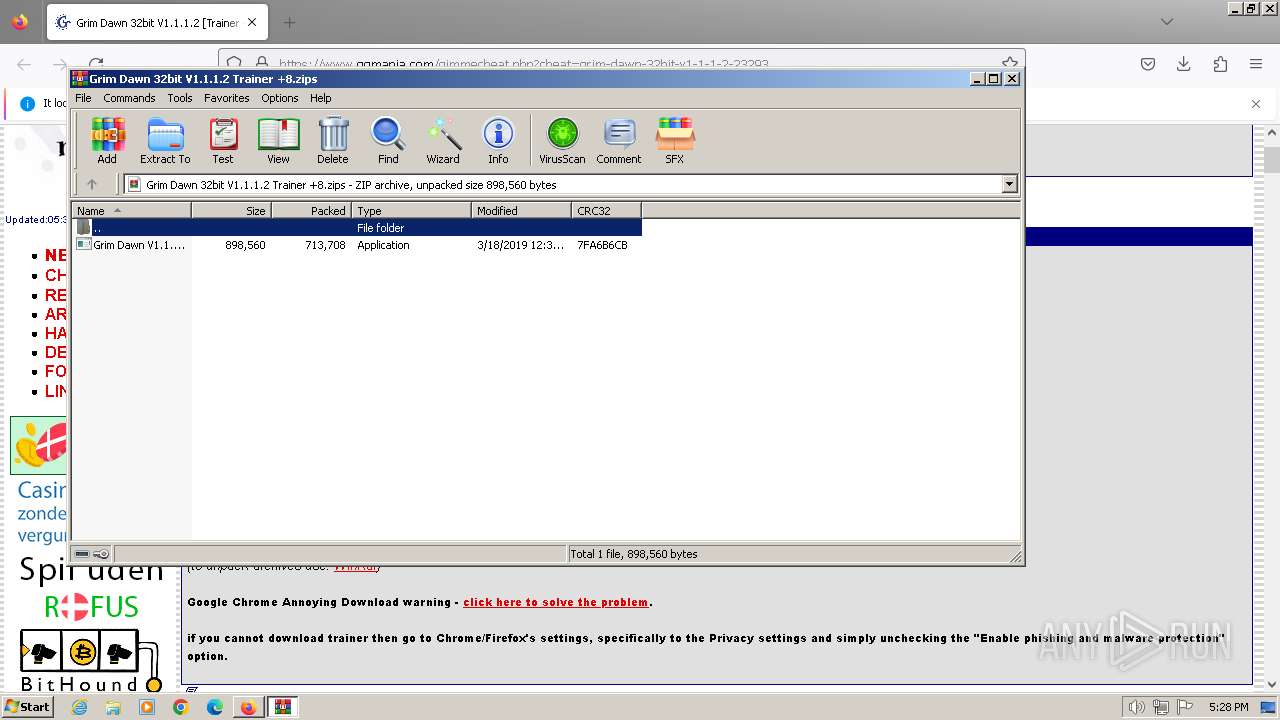Click the drive and key status icon
This screenshot has height=720, width=1280.
click(x=92, y=554)
